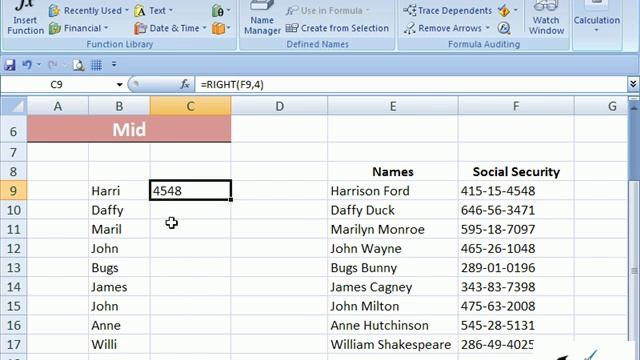Viewport: 640px width, 360px height.
Task: Click Evaluate Formula icon
Action: 504,28
